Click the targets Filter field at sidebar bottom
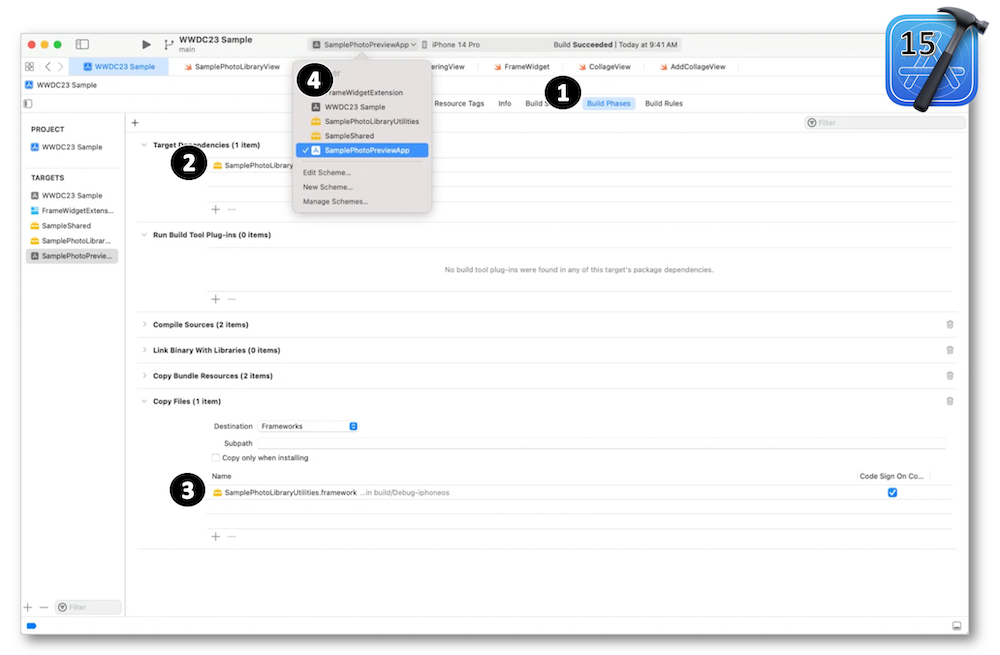 (88, 607)
